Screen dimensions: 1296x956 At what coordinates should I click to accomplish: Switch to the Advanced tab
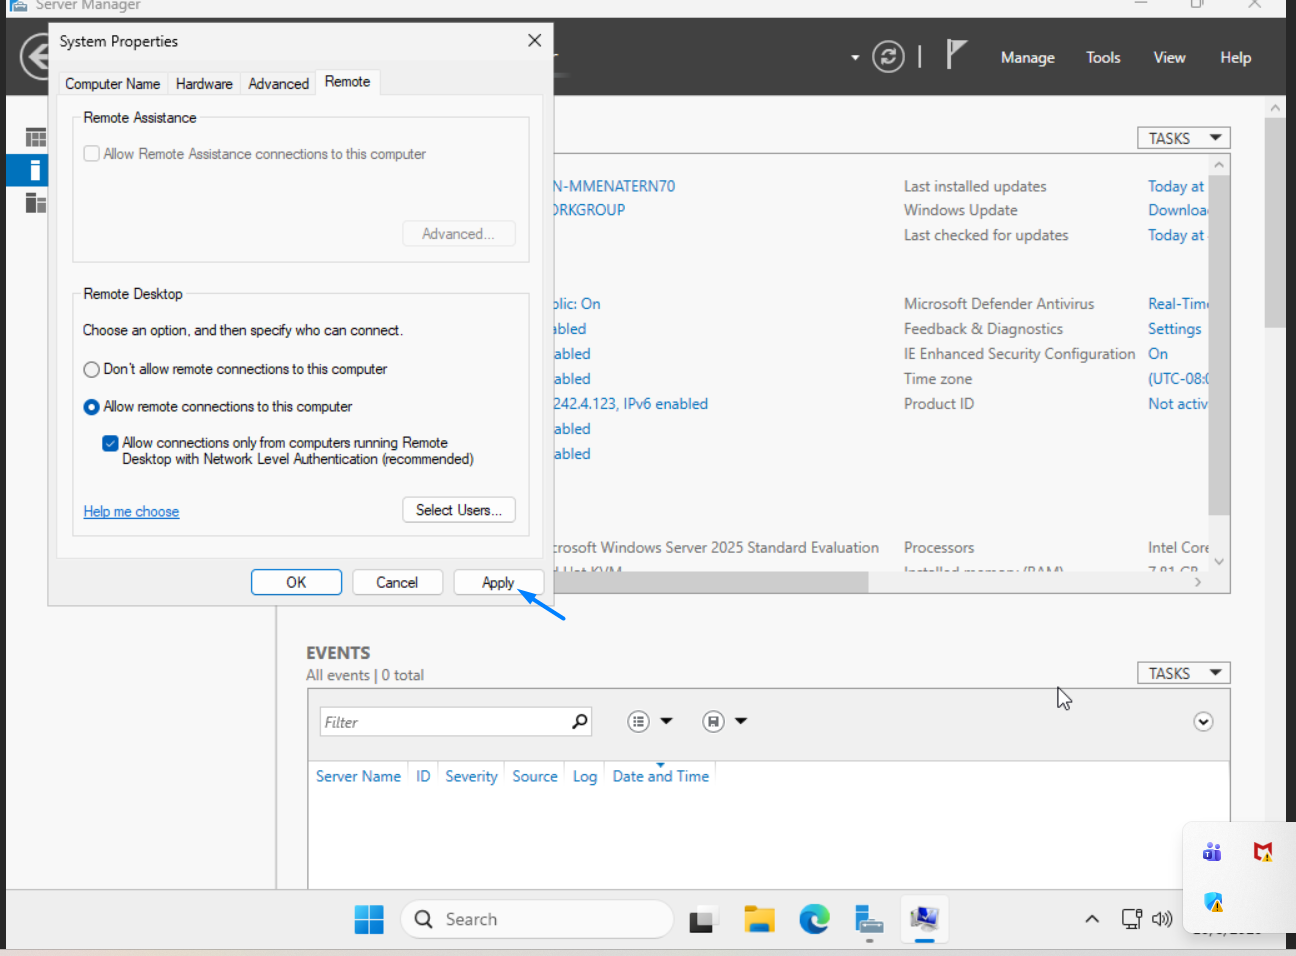pyautogui.click(x=278, y=84)
